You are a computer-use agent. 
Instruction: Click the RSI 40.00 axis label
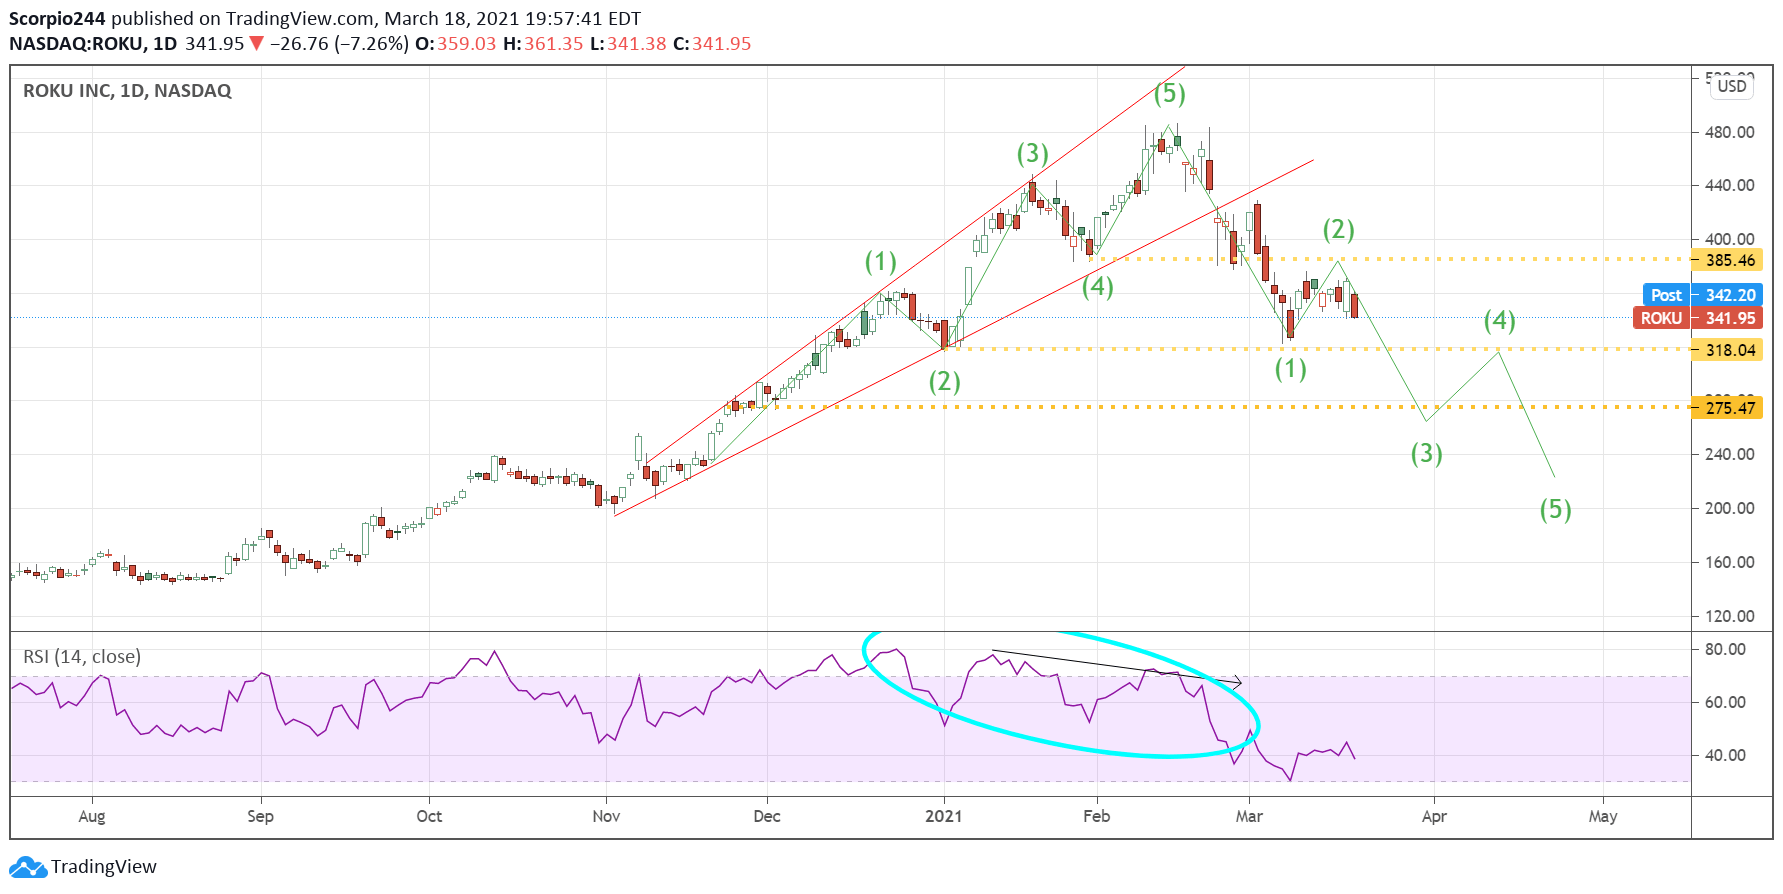click(1725, 755)
